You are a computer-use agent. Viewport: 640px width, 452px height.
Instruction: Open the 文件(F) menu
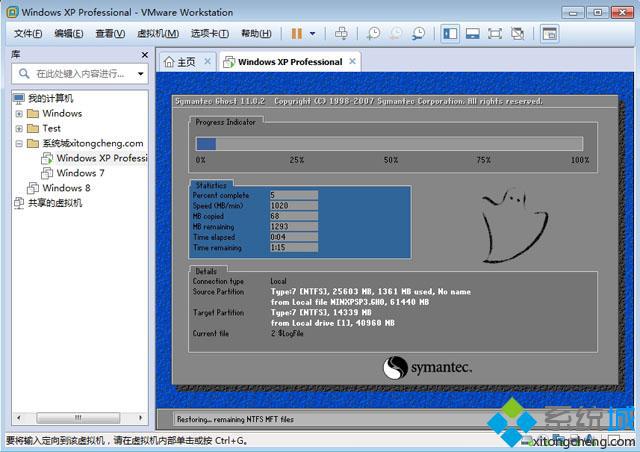pyautogui.click(x=28, y=33)
